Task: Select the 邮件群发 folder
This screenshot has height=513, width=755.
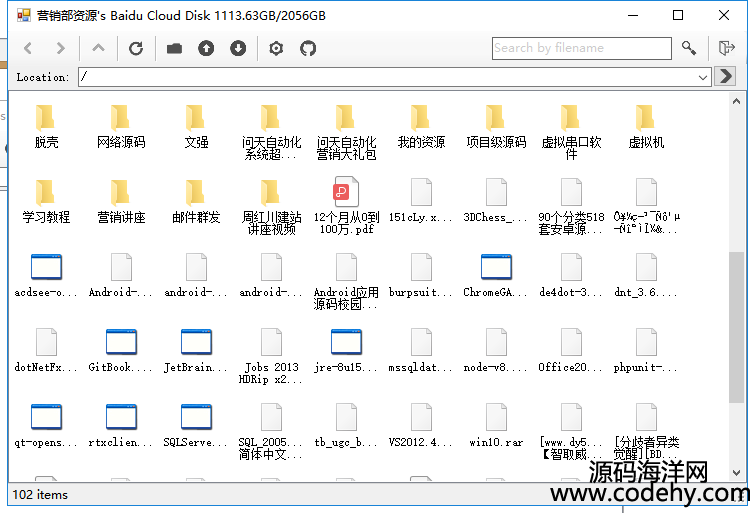Action: [196, 201]
